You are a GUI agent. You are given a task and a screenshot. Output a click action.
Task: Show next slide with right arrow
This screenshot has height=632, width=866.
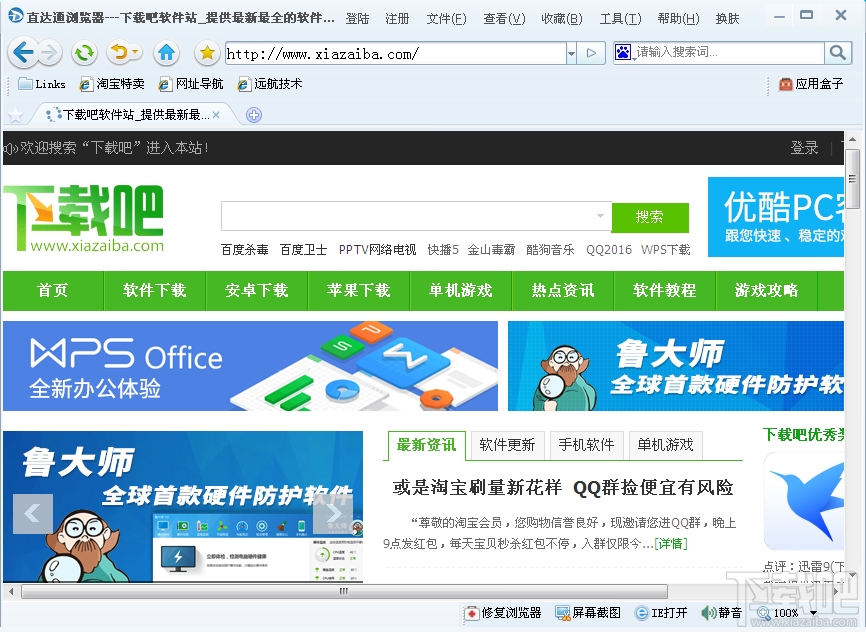click(333, 514)
